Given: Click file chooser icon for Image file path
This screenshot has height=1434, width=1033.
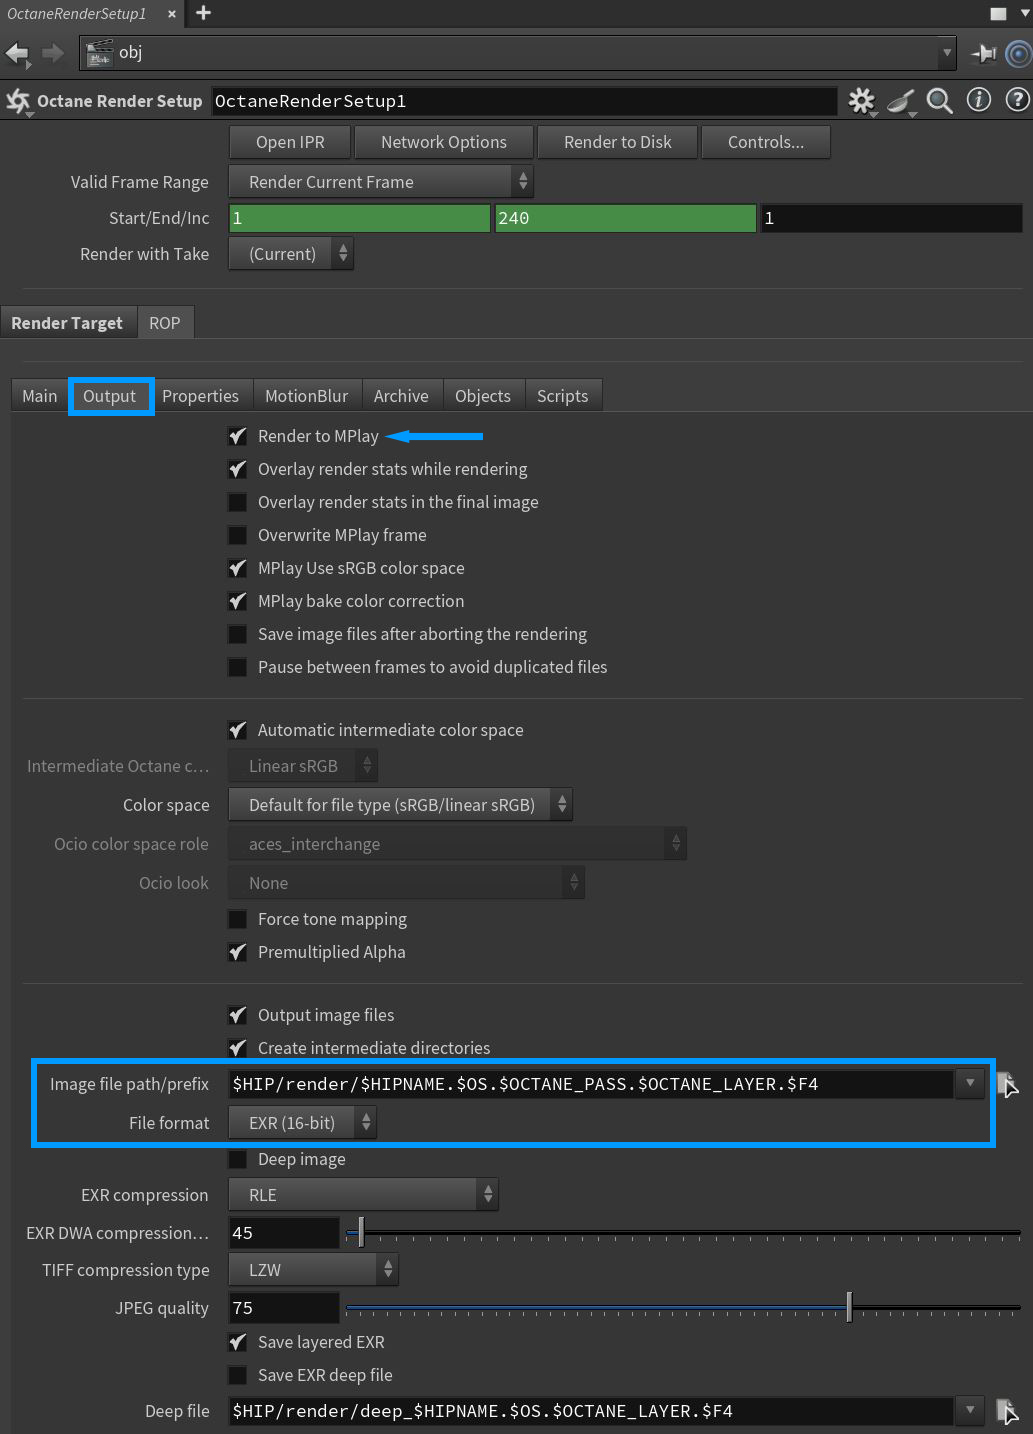Looking at the screenshot, I should click(1007, 1084).
